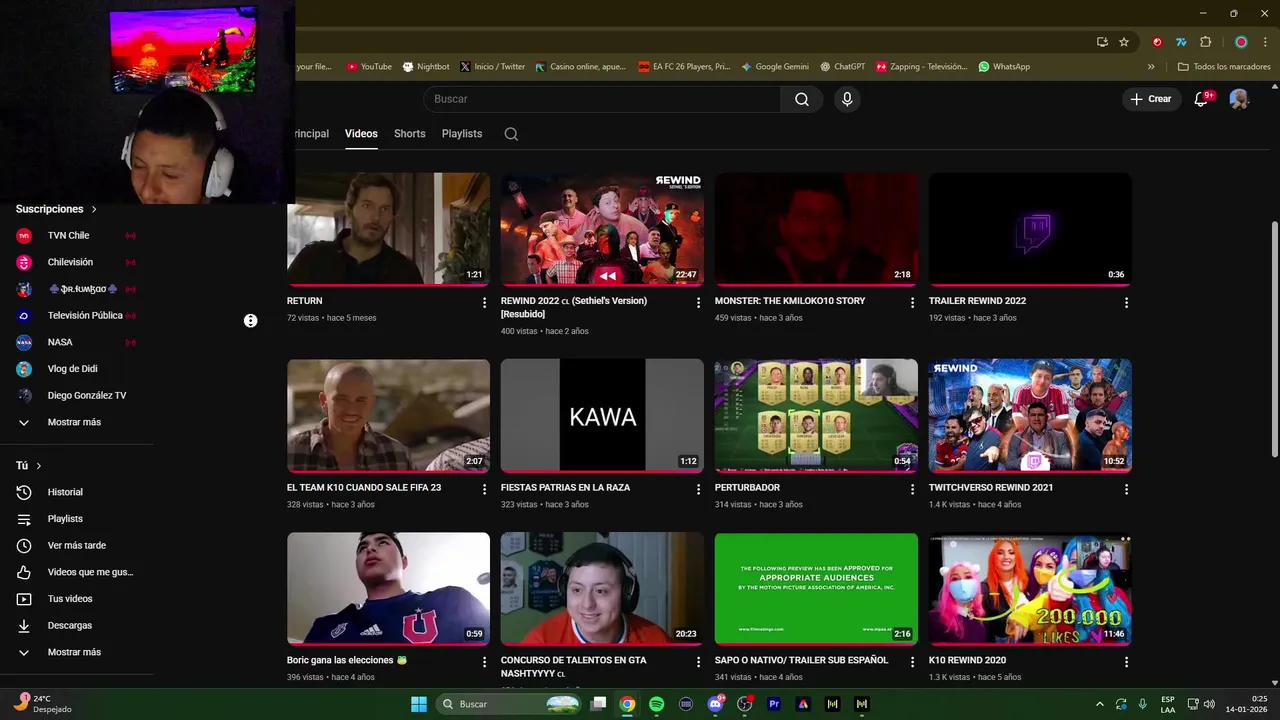
Task: Open the Windows Start menu
Action: tap(419, 704)
